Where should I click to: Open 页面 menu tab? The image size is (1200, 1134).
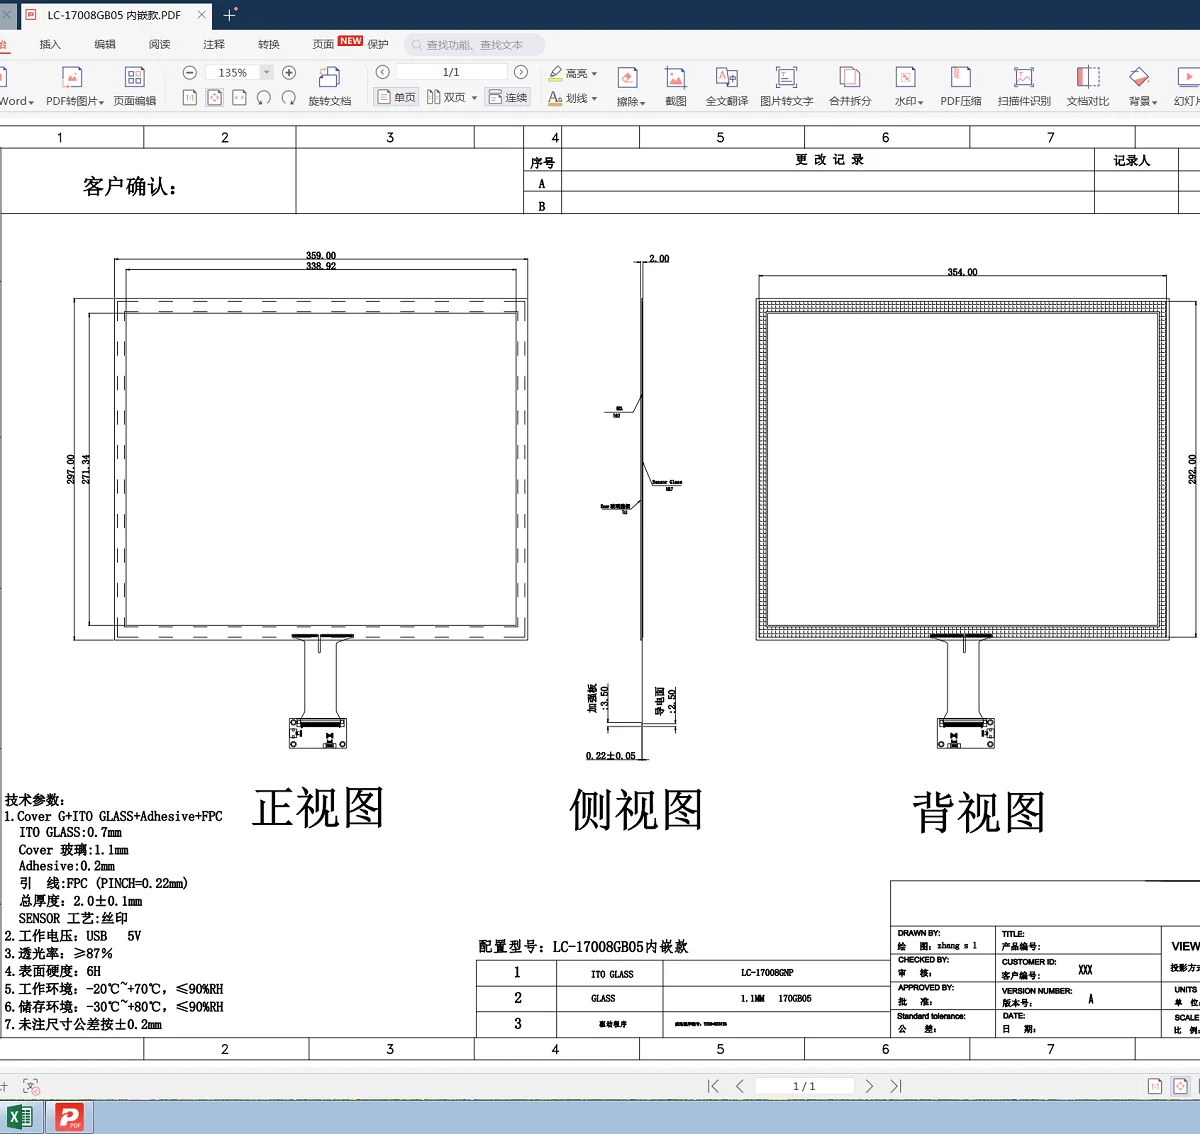click(x=323, y=44)
